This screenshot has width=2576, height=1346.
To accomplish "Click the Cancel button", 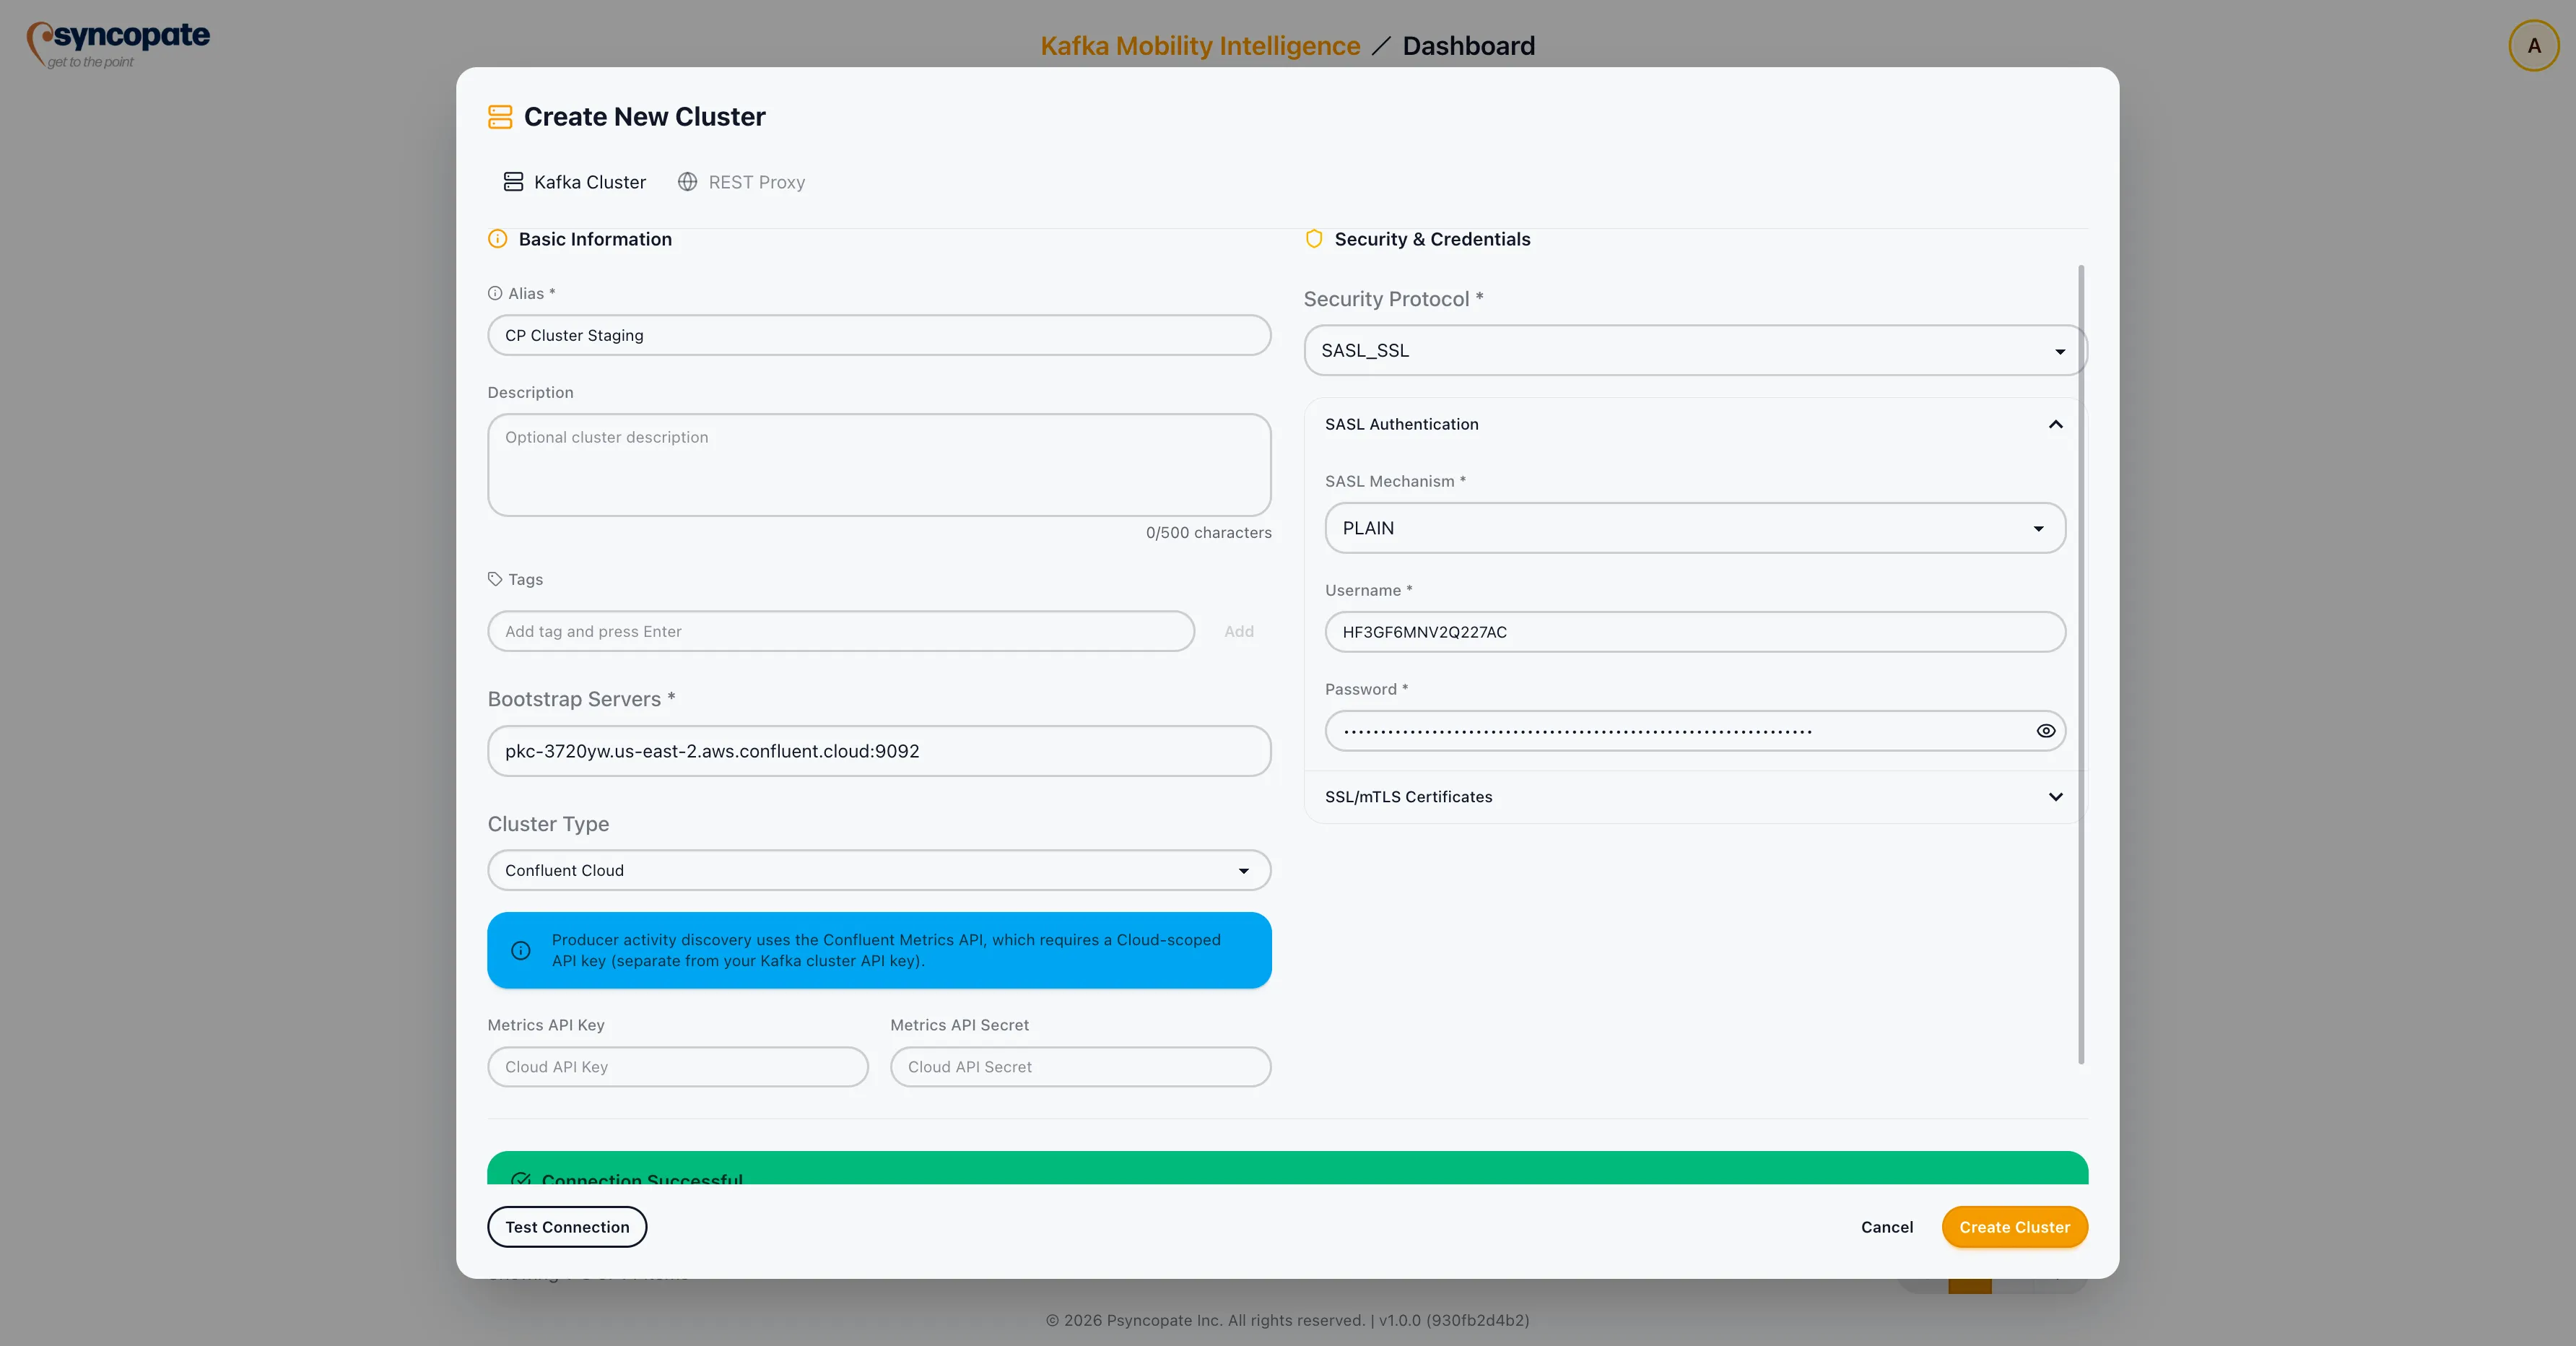I will [x=1886, y=1227].
